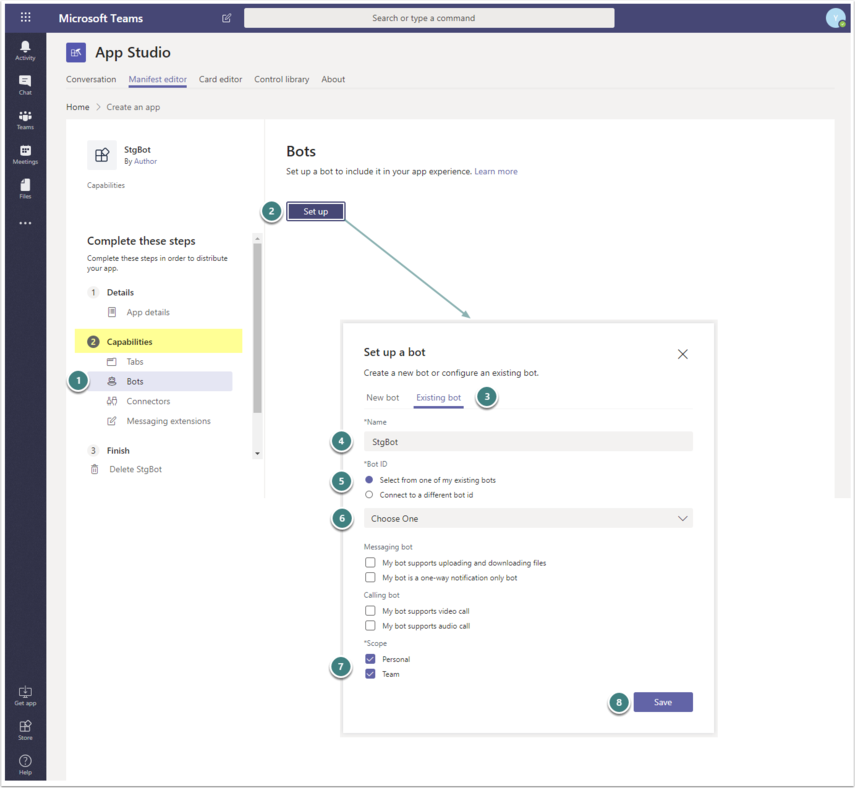
Task: Open the Teams app launcher grid
Action: point(25,17)
